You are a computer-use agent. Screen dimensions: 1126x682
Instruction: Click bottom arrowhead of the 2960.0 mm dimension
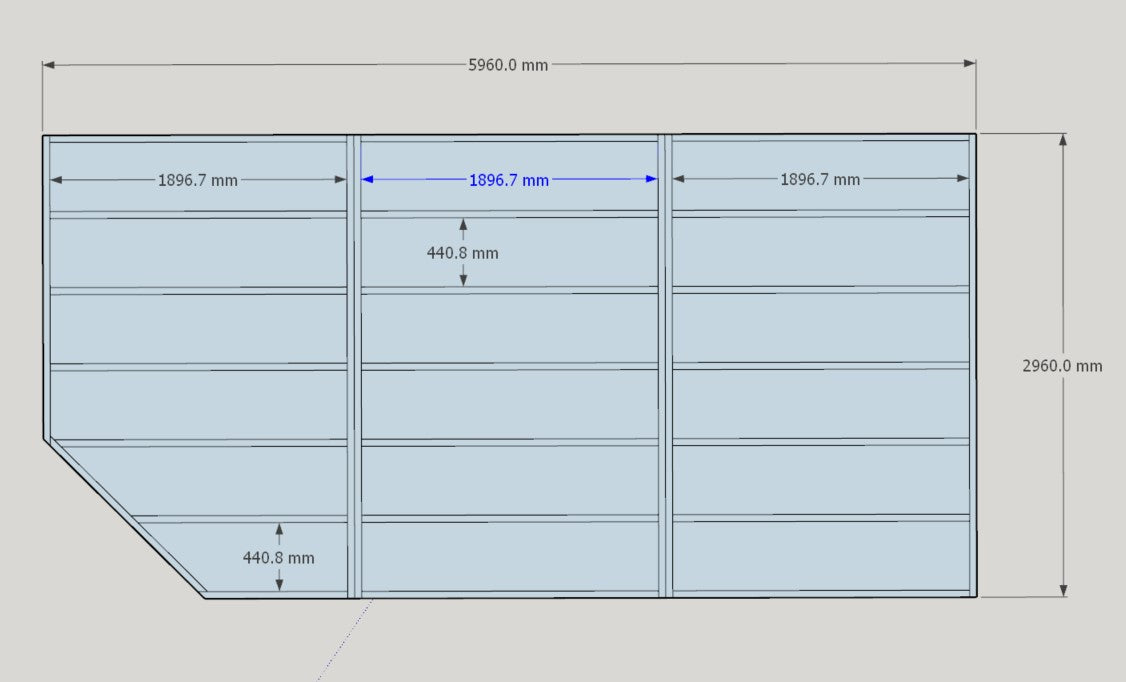coord(1063,591)
